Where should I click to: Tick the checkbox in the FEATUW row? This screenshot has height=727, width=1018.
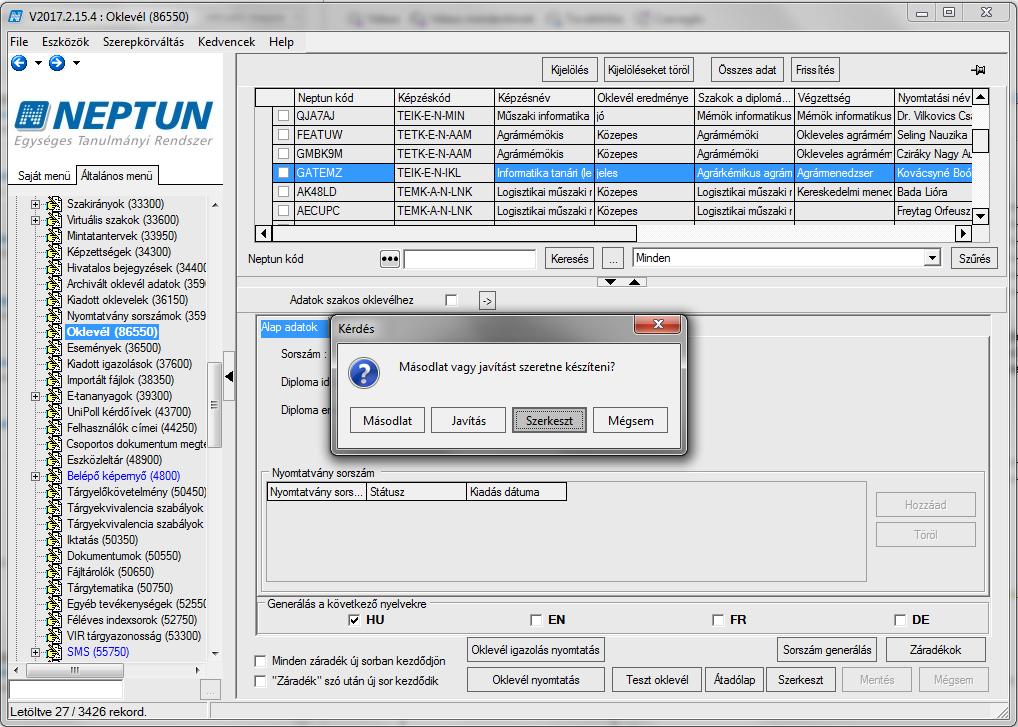(283, 135)
